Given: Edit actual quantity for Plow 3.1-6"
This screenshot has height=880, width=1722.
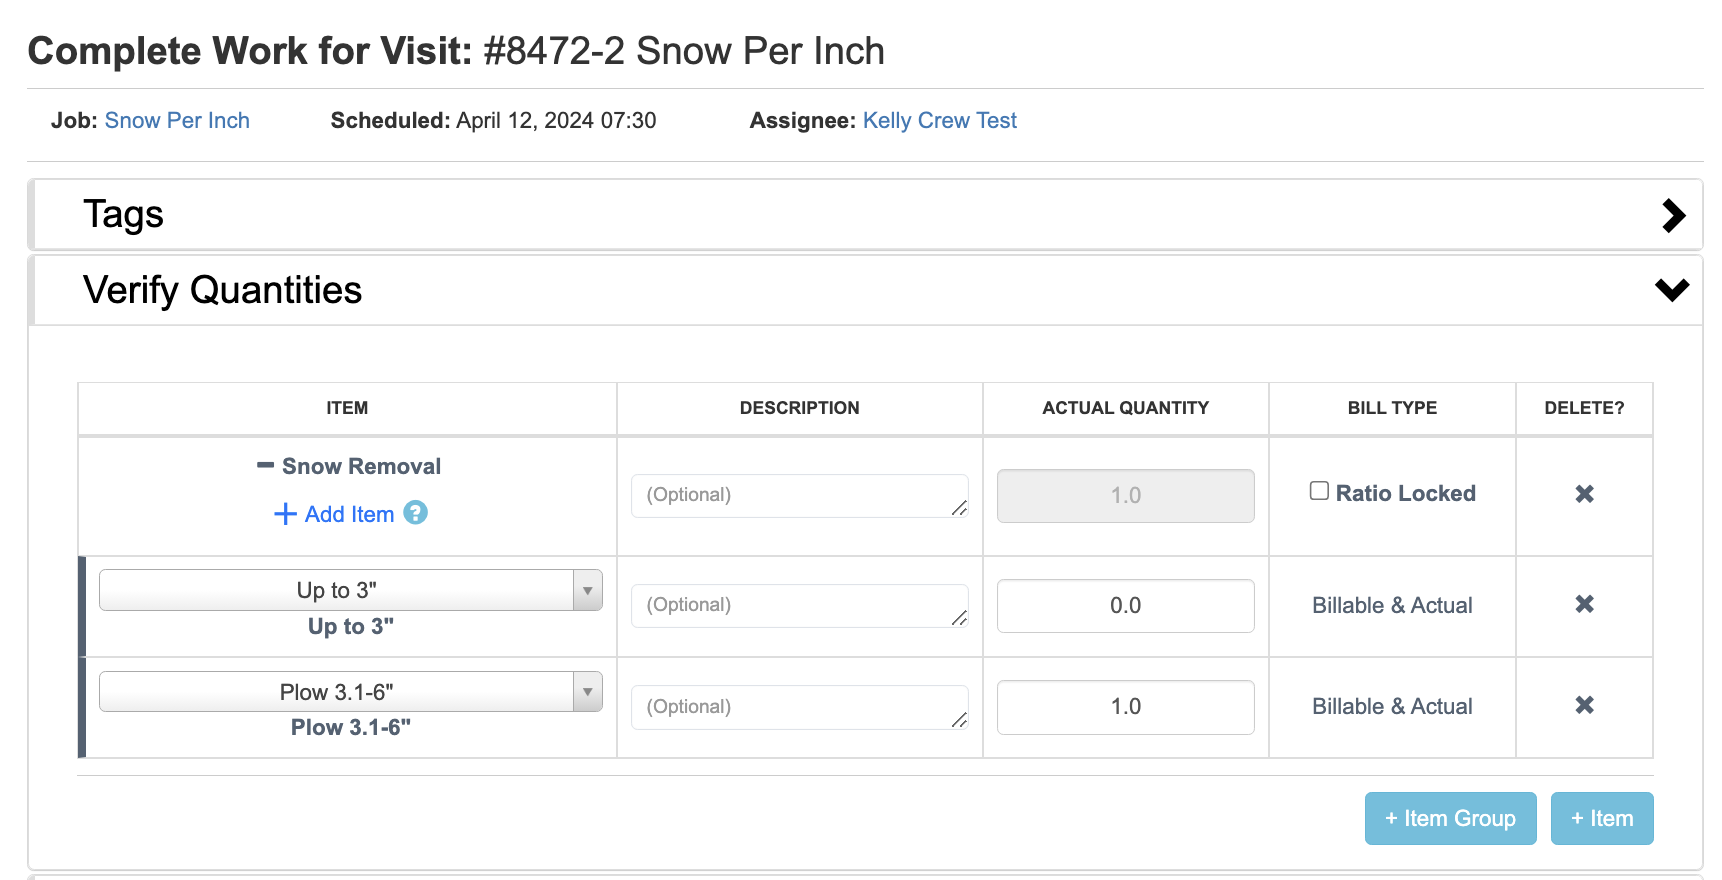Looking at the screenshot, I should pos(1125,707).
